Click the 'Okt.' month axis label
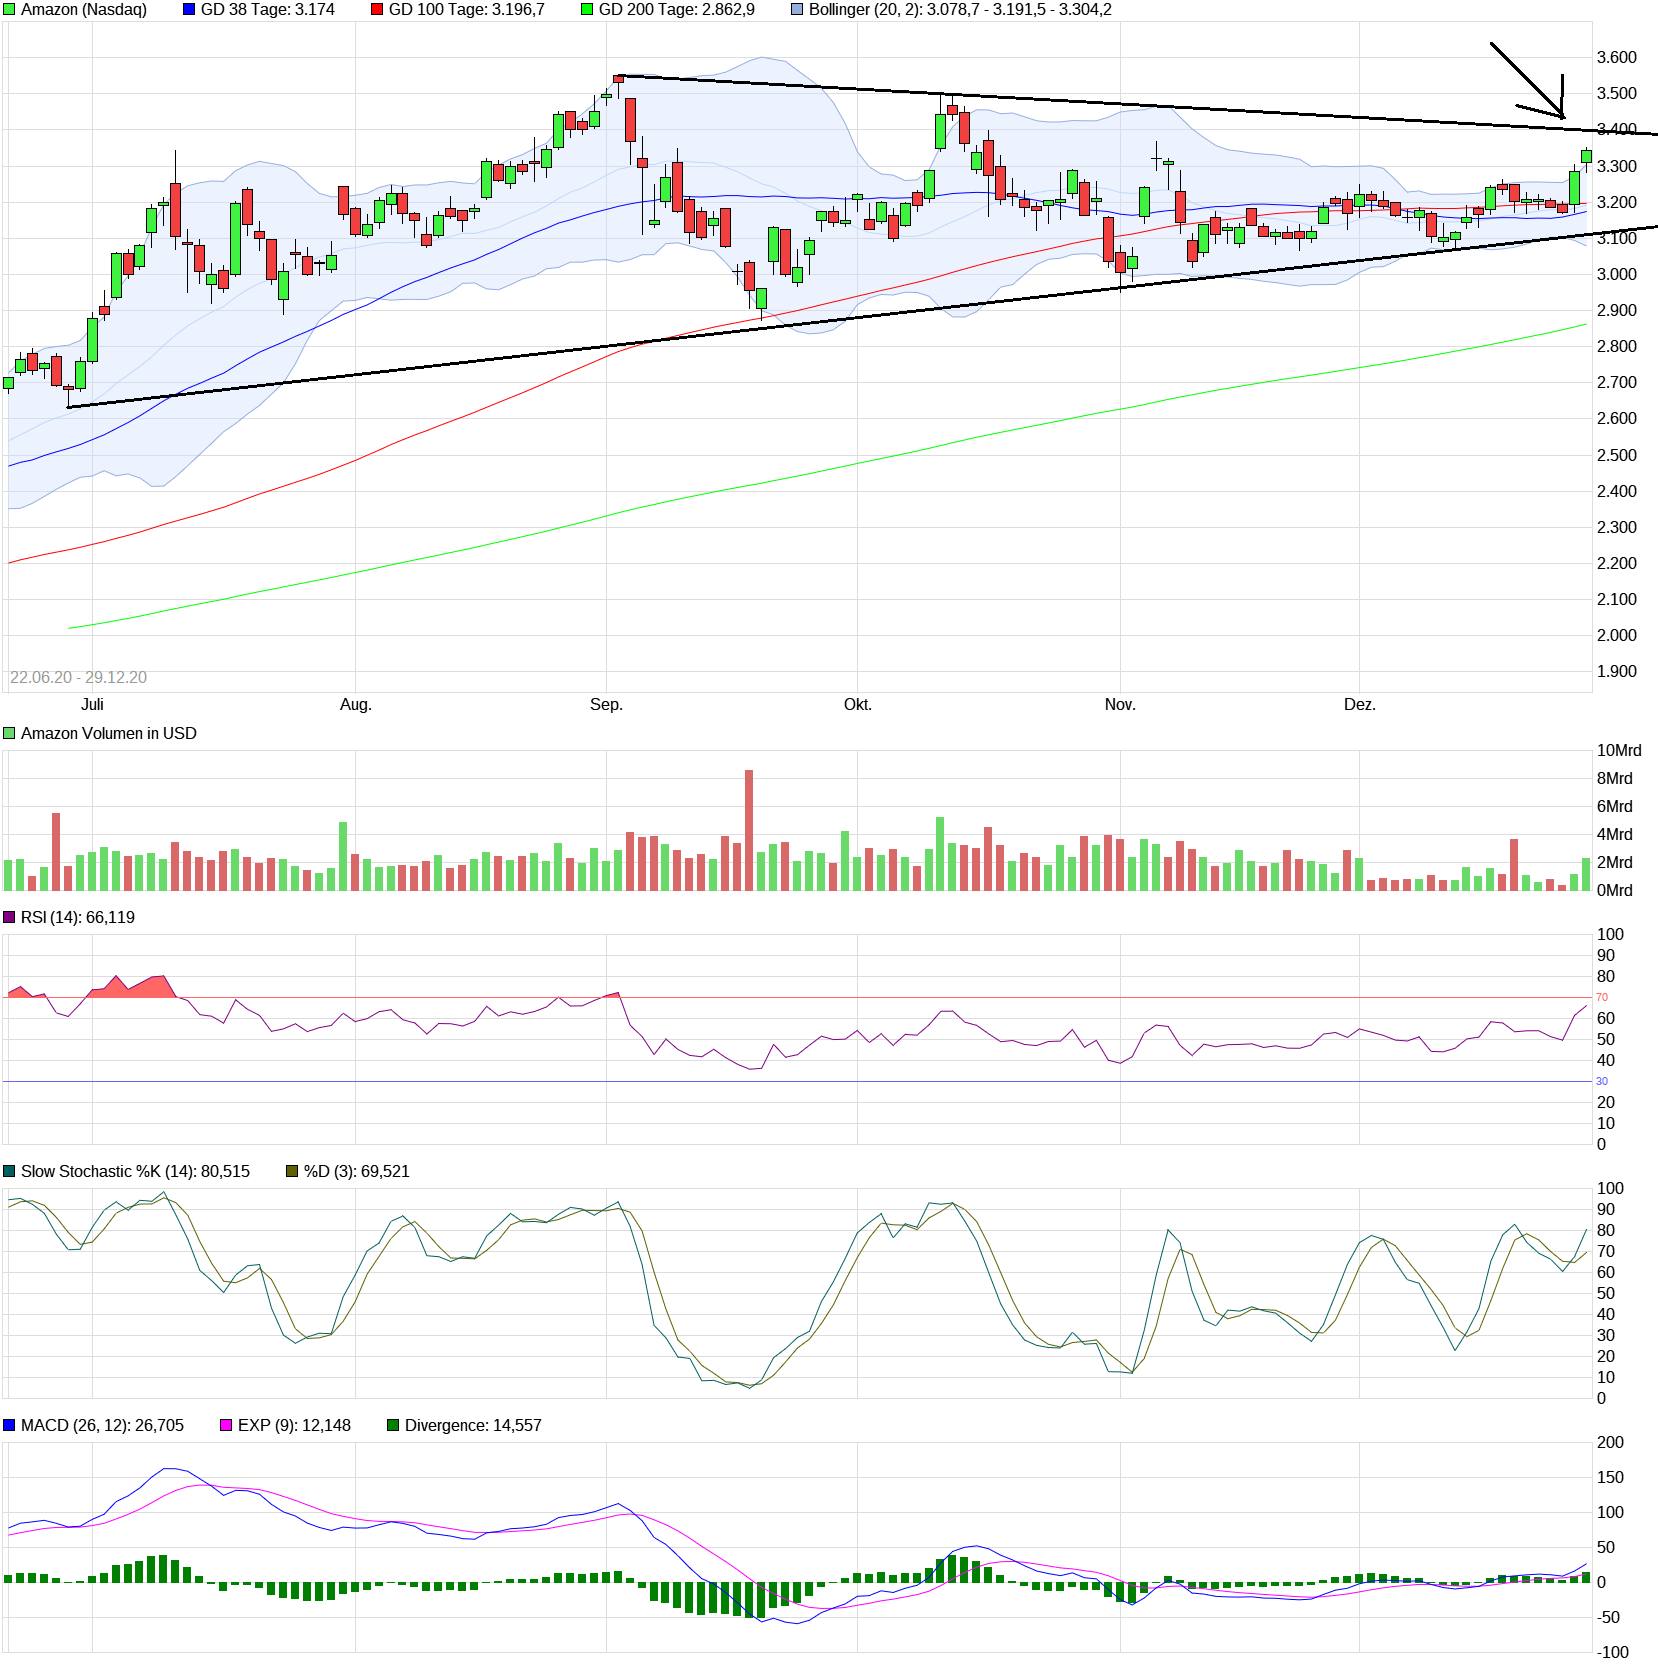The width and height of the screenshot is (1658, 1670). click(x=858, y=705)
